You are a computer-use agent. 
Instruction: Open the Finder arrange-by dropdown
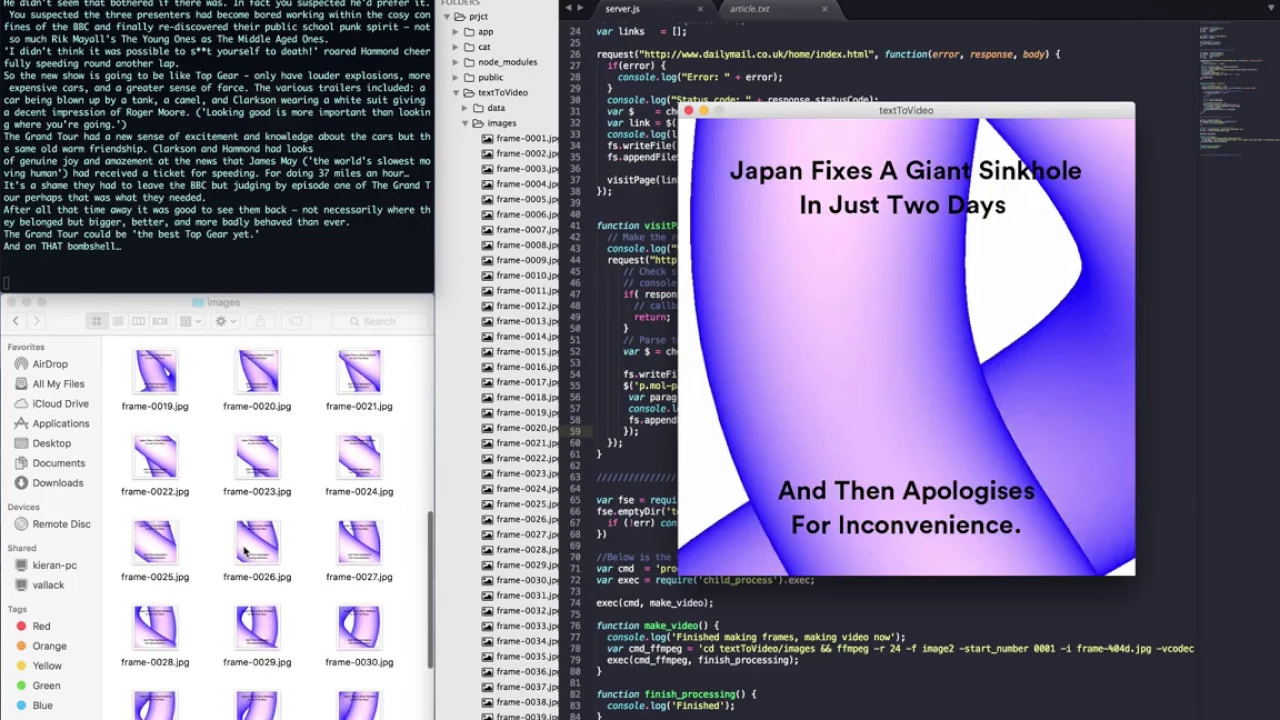coord(189,321)
